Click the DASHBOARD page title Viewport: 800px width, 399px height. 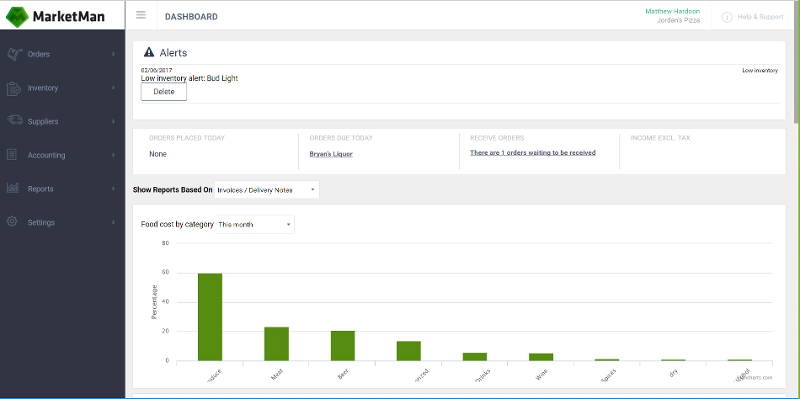coord(191,17)
